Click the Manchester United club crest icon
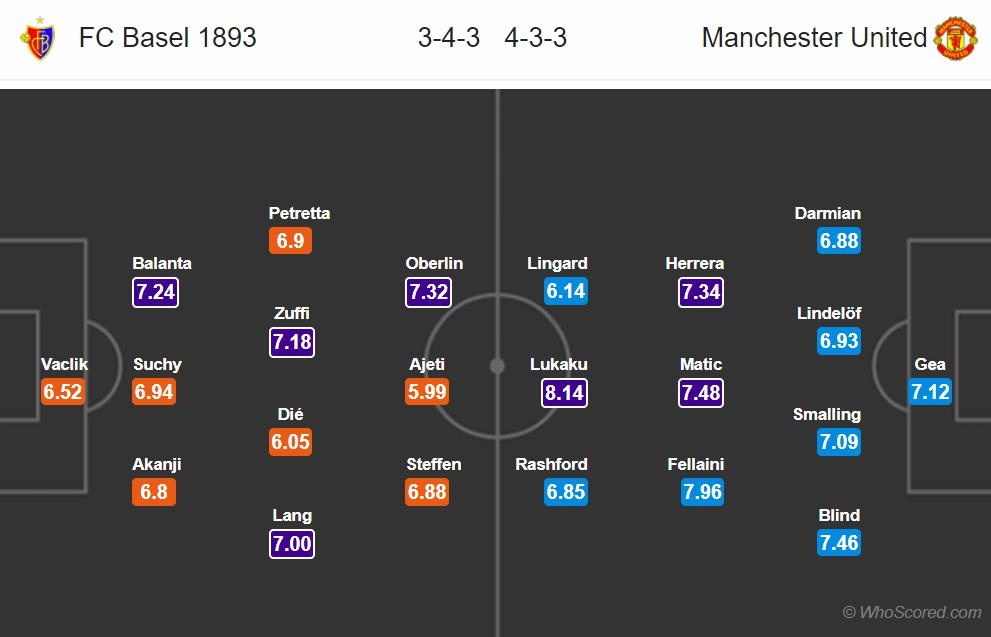The width and height of the screenshot is (991, 637). 955,38
